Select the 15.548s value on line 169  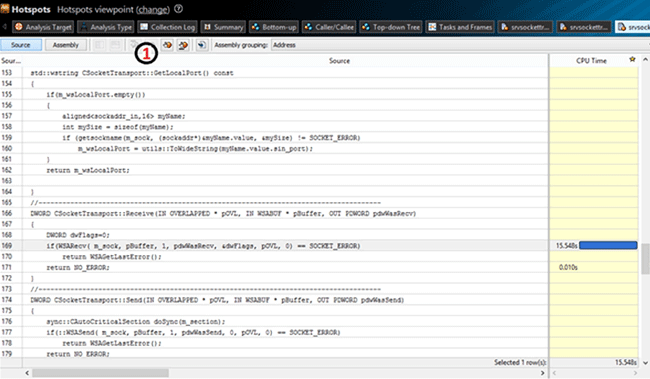pos(566,245)
